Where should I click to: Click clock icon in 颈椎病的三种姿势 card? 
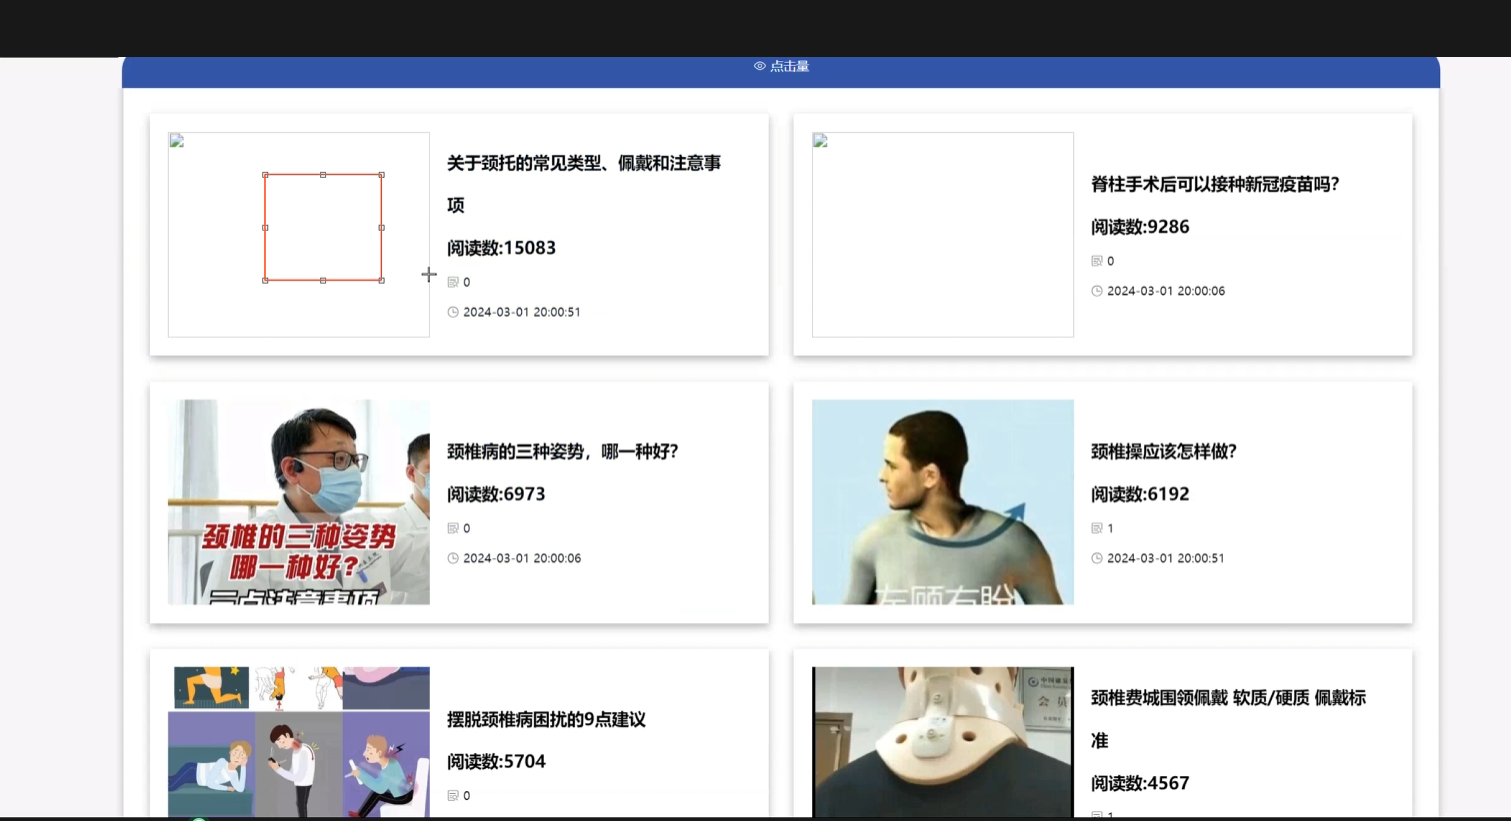pyautogui.click(x=453, y=558)
